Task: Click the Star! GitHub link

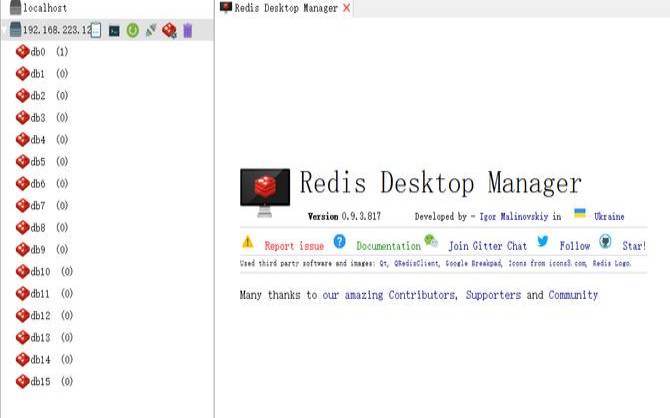Action: point(634,246)
